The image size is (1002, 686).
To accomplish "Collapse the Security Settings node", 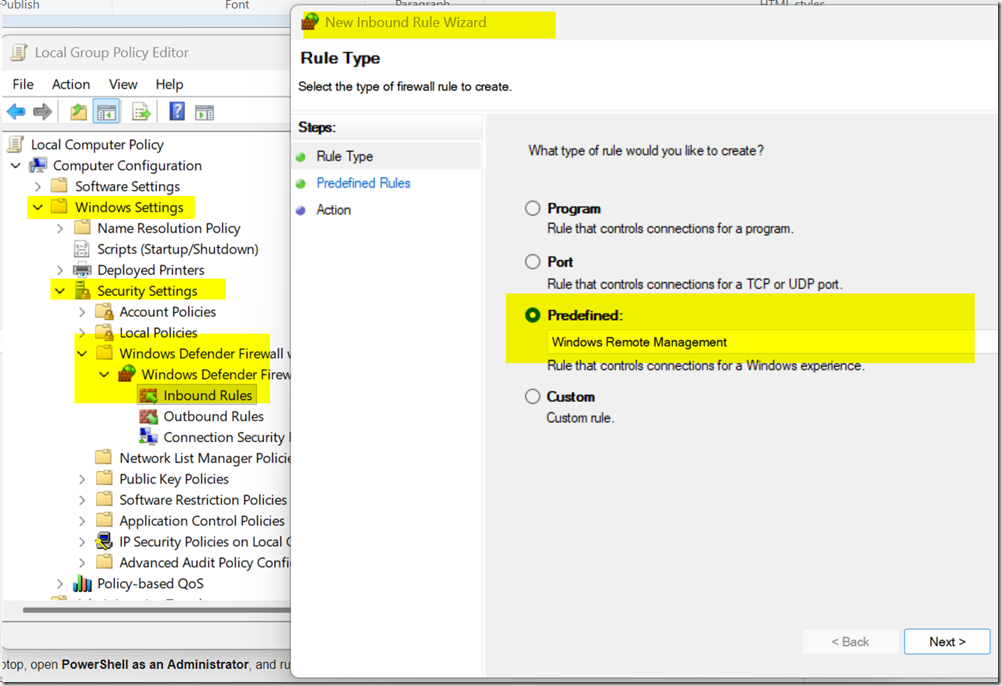I will pyautogui.click(x=60, y=291).
